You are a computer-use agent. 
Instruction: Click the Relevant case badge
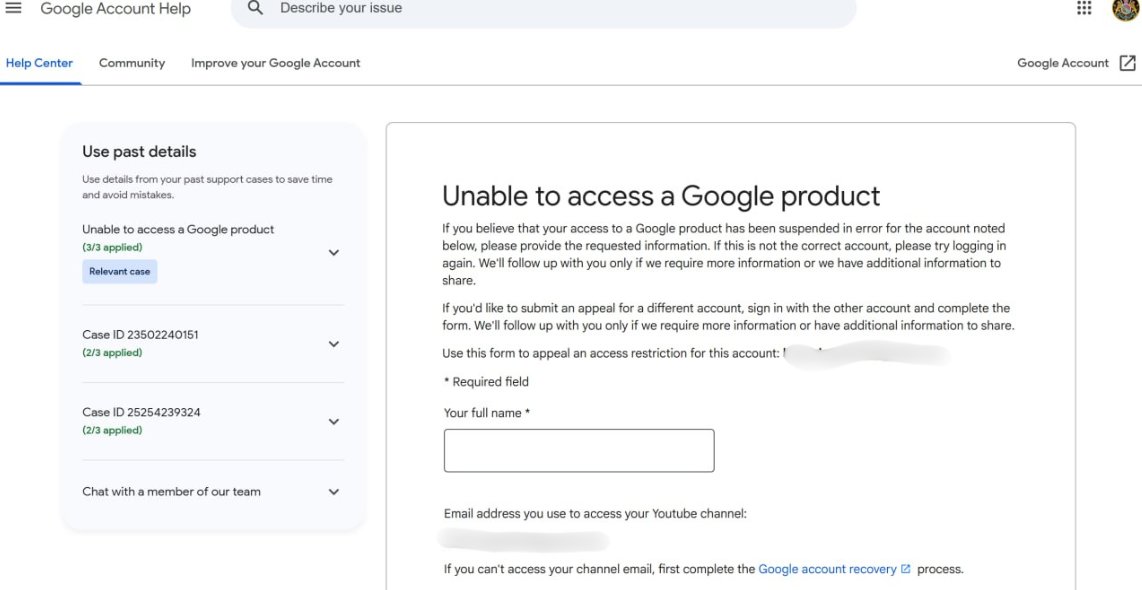[119, 272]
